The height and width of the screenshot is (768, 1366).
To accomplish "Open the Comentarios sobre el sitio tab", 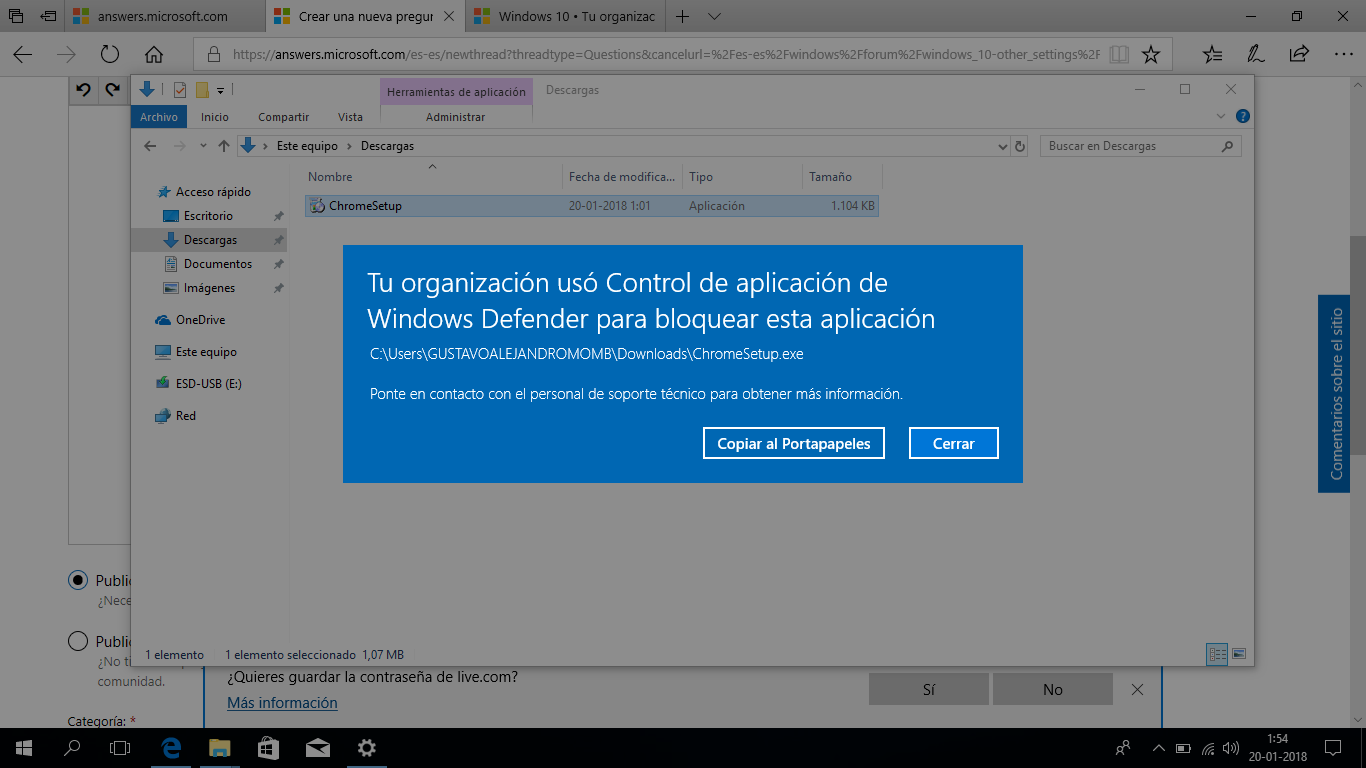I will [1334, 394].
